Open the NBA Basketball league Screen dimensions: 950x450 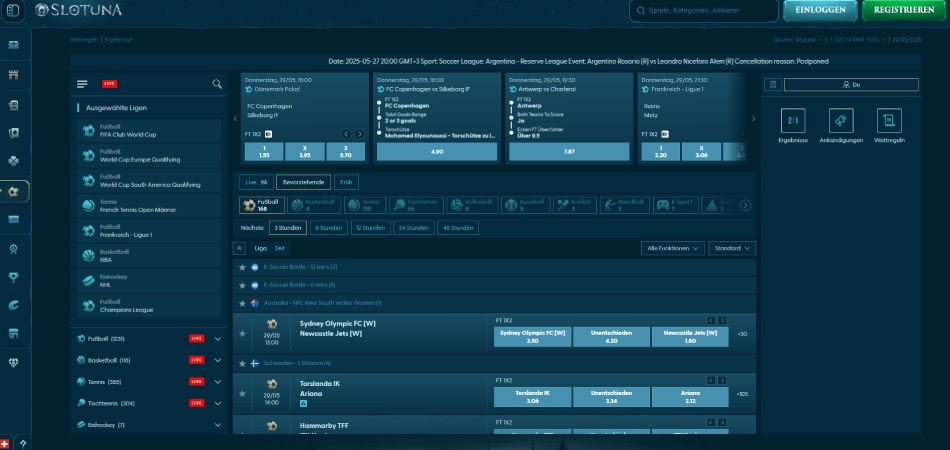pyautogui.click(x=148, y=256)
